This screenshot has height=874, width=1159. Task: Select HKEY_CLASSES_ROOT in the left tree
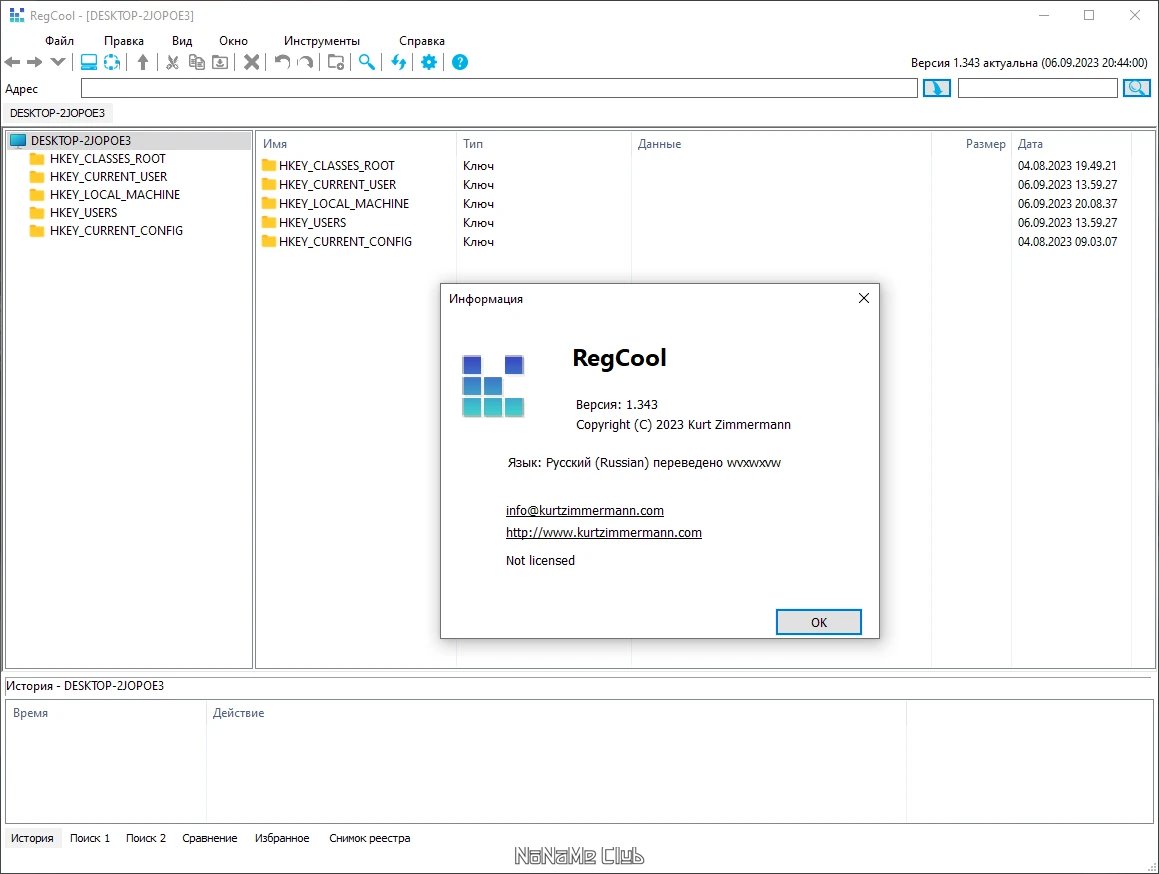[107, 158]
